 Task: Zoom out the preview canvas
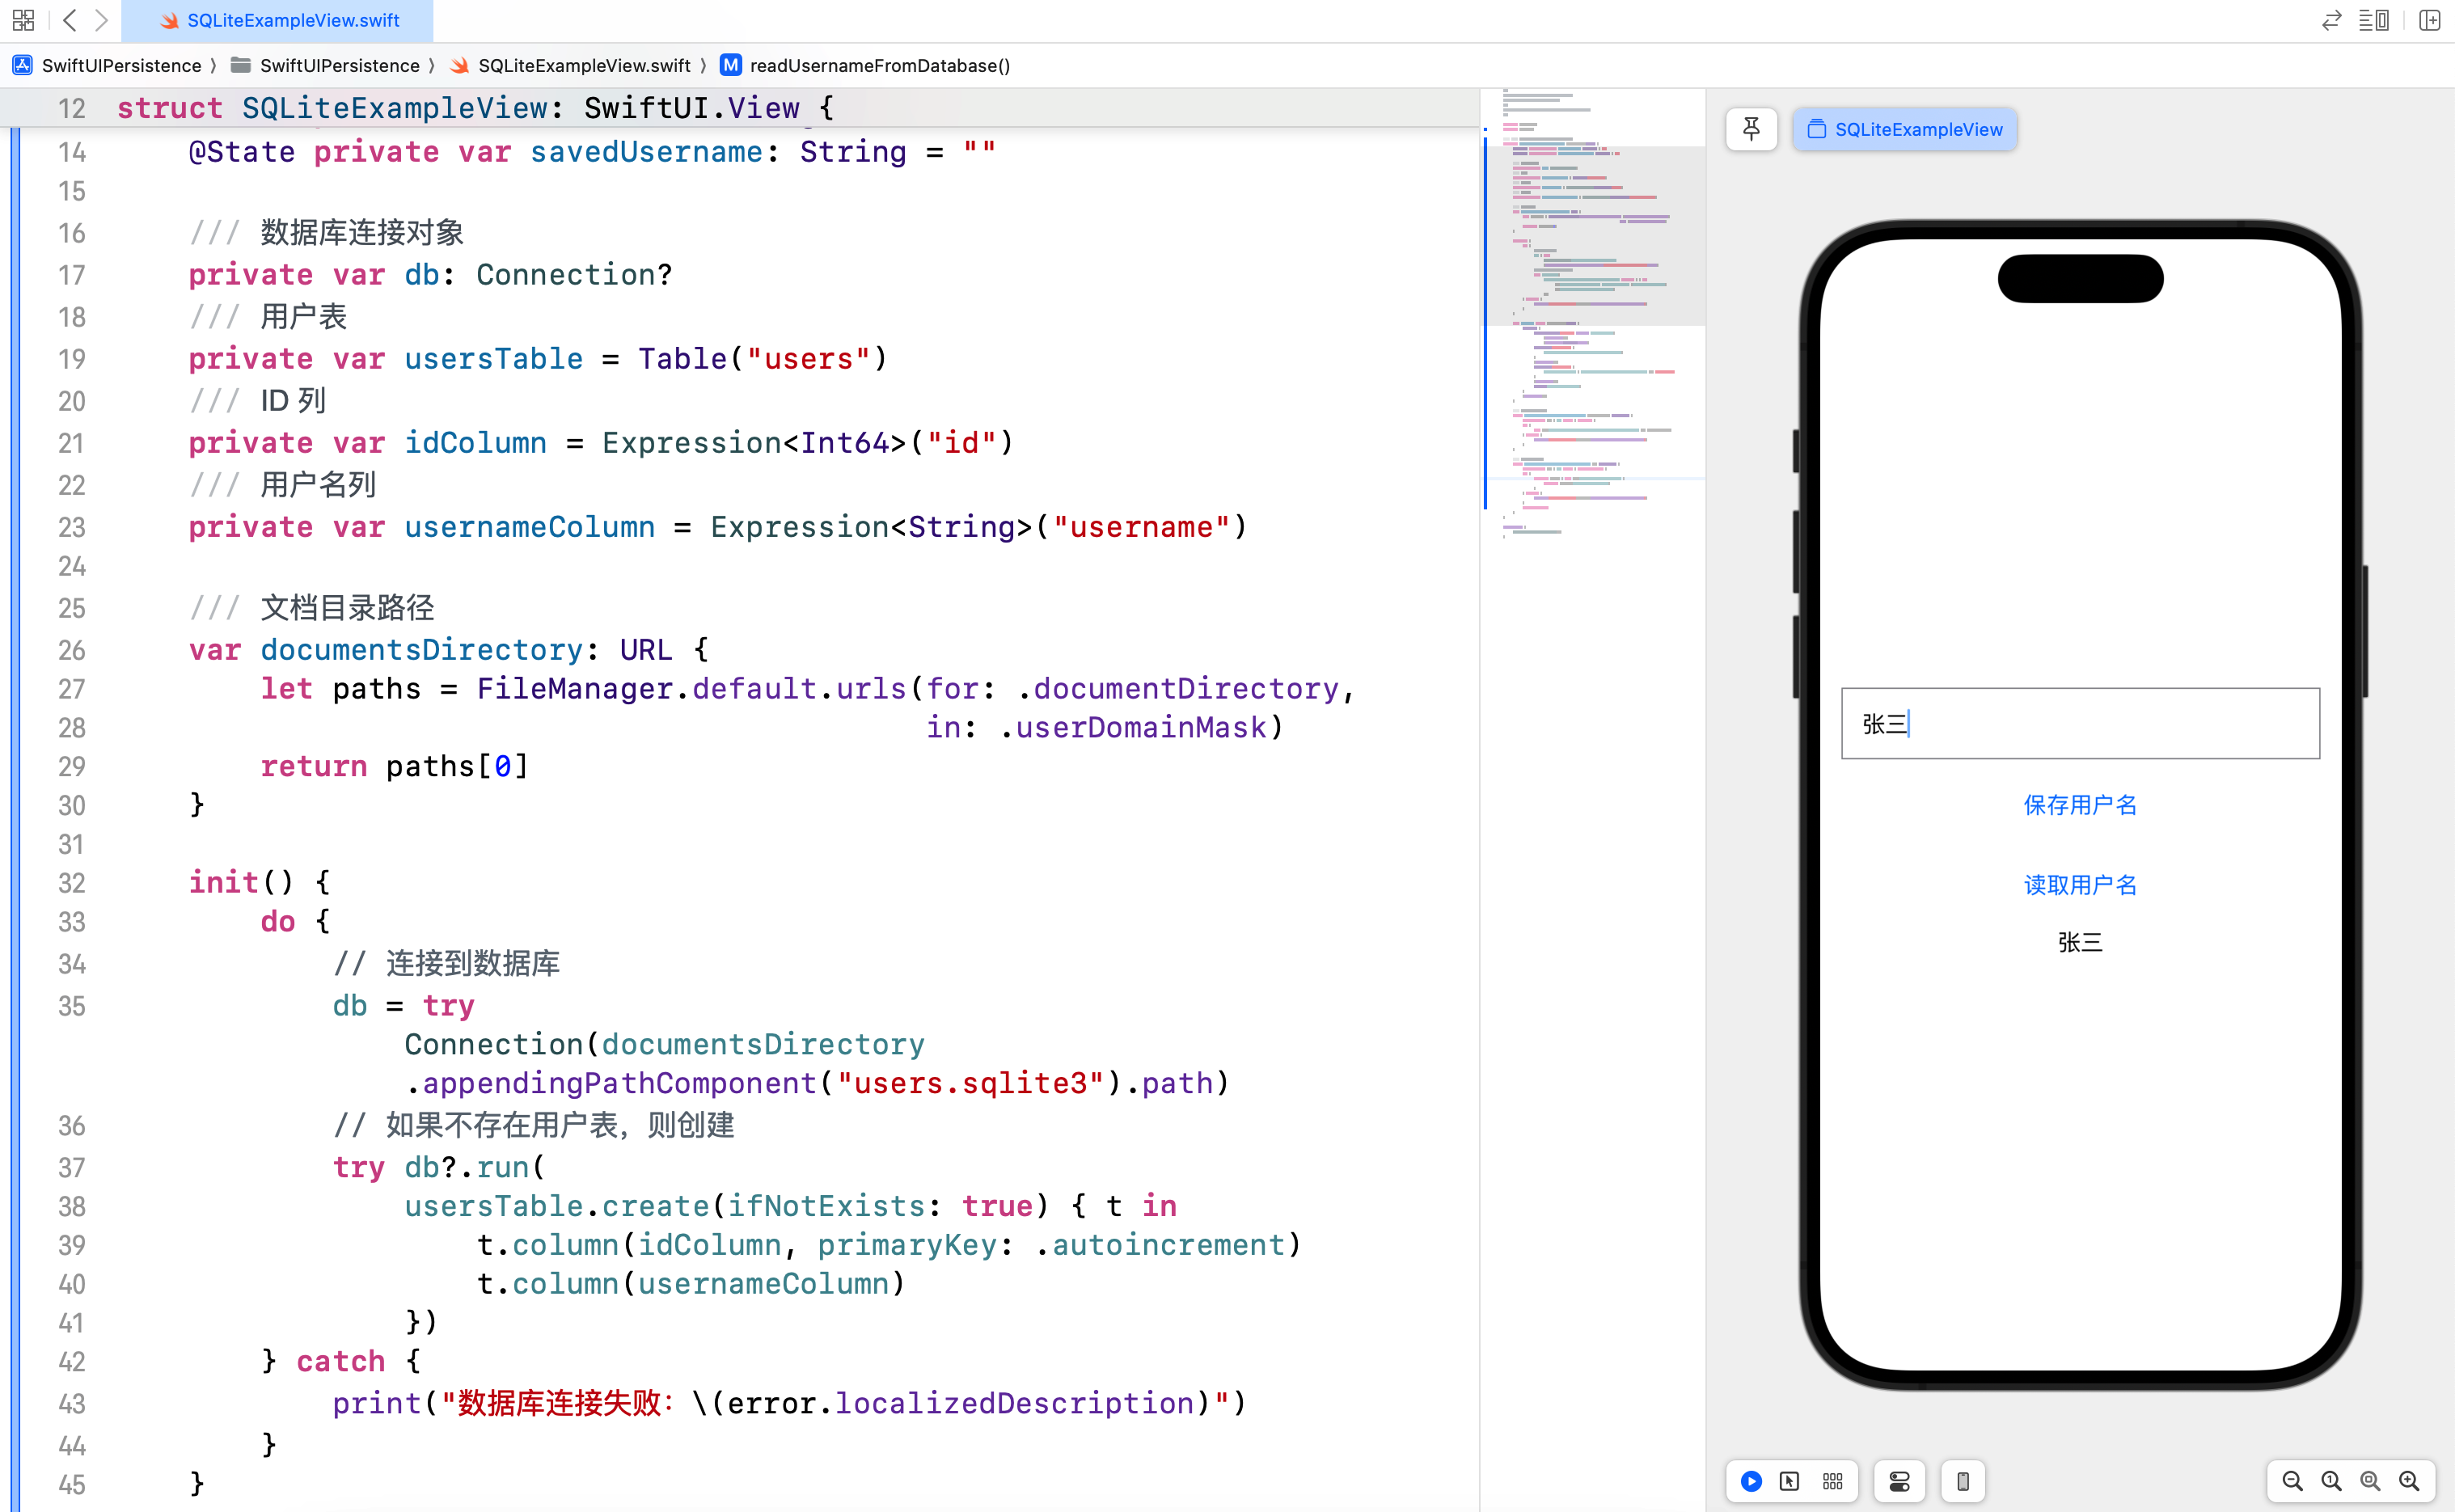(x=2292, y=1481)
